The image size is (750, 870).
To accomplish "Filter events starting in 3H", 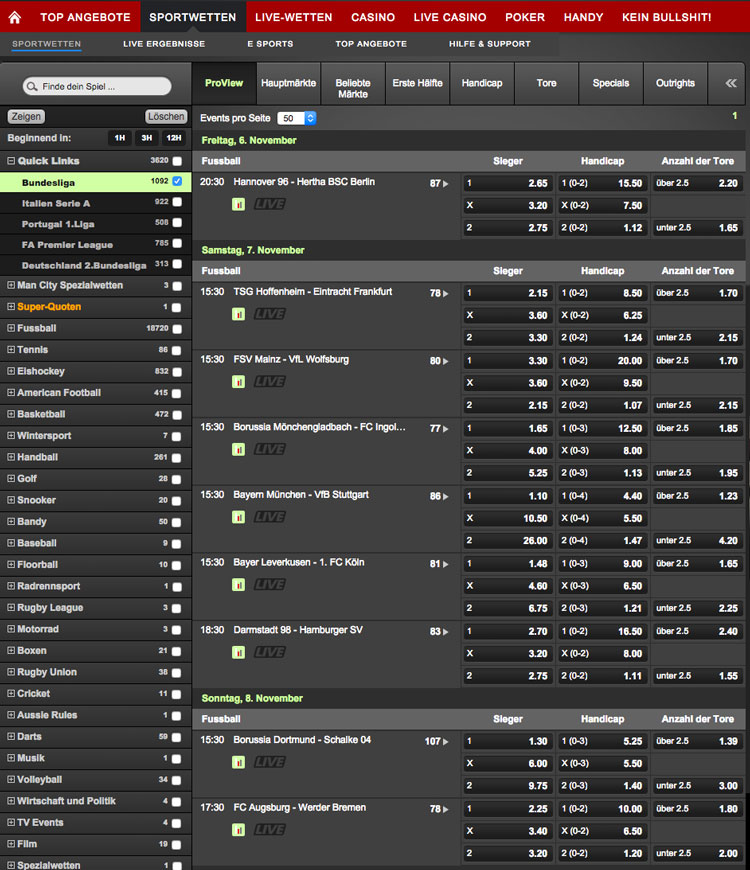I will coord(146,138).
